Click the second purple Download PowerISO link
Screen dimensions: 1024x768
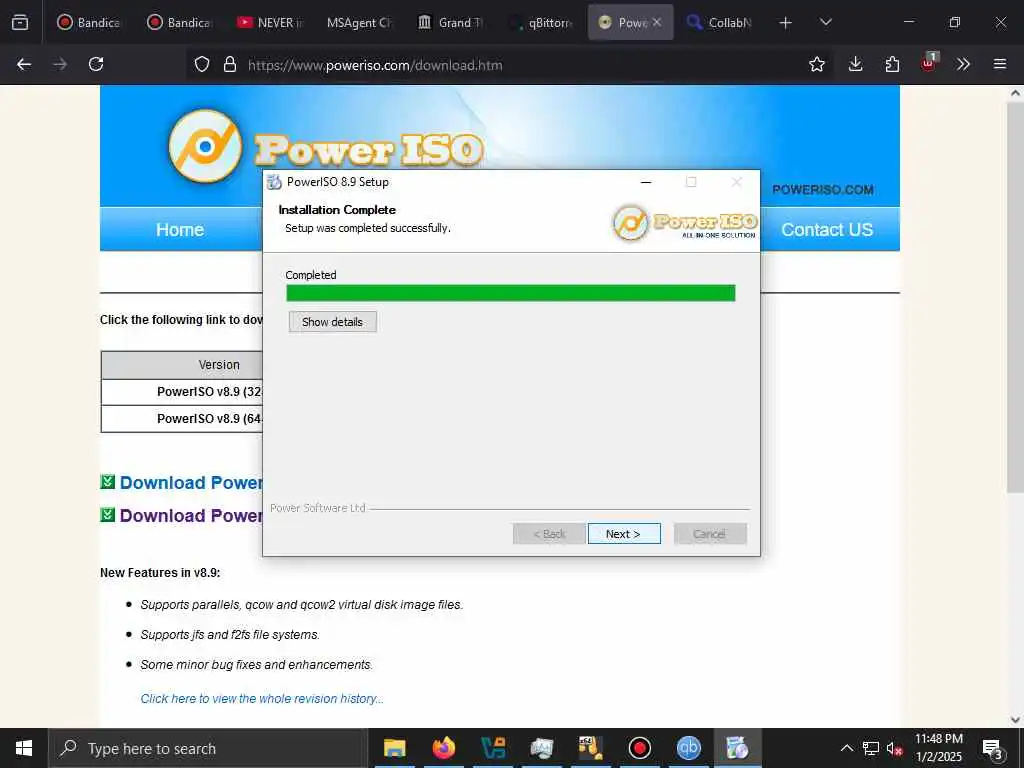click(x=191, y=515)
